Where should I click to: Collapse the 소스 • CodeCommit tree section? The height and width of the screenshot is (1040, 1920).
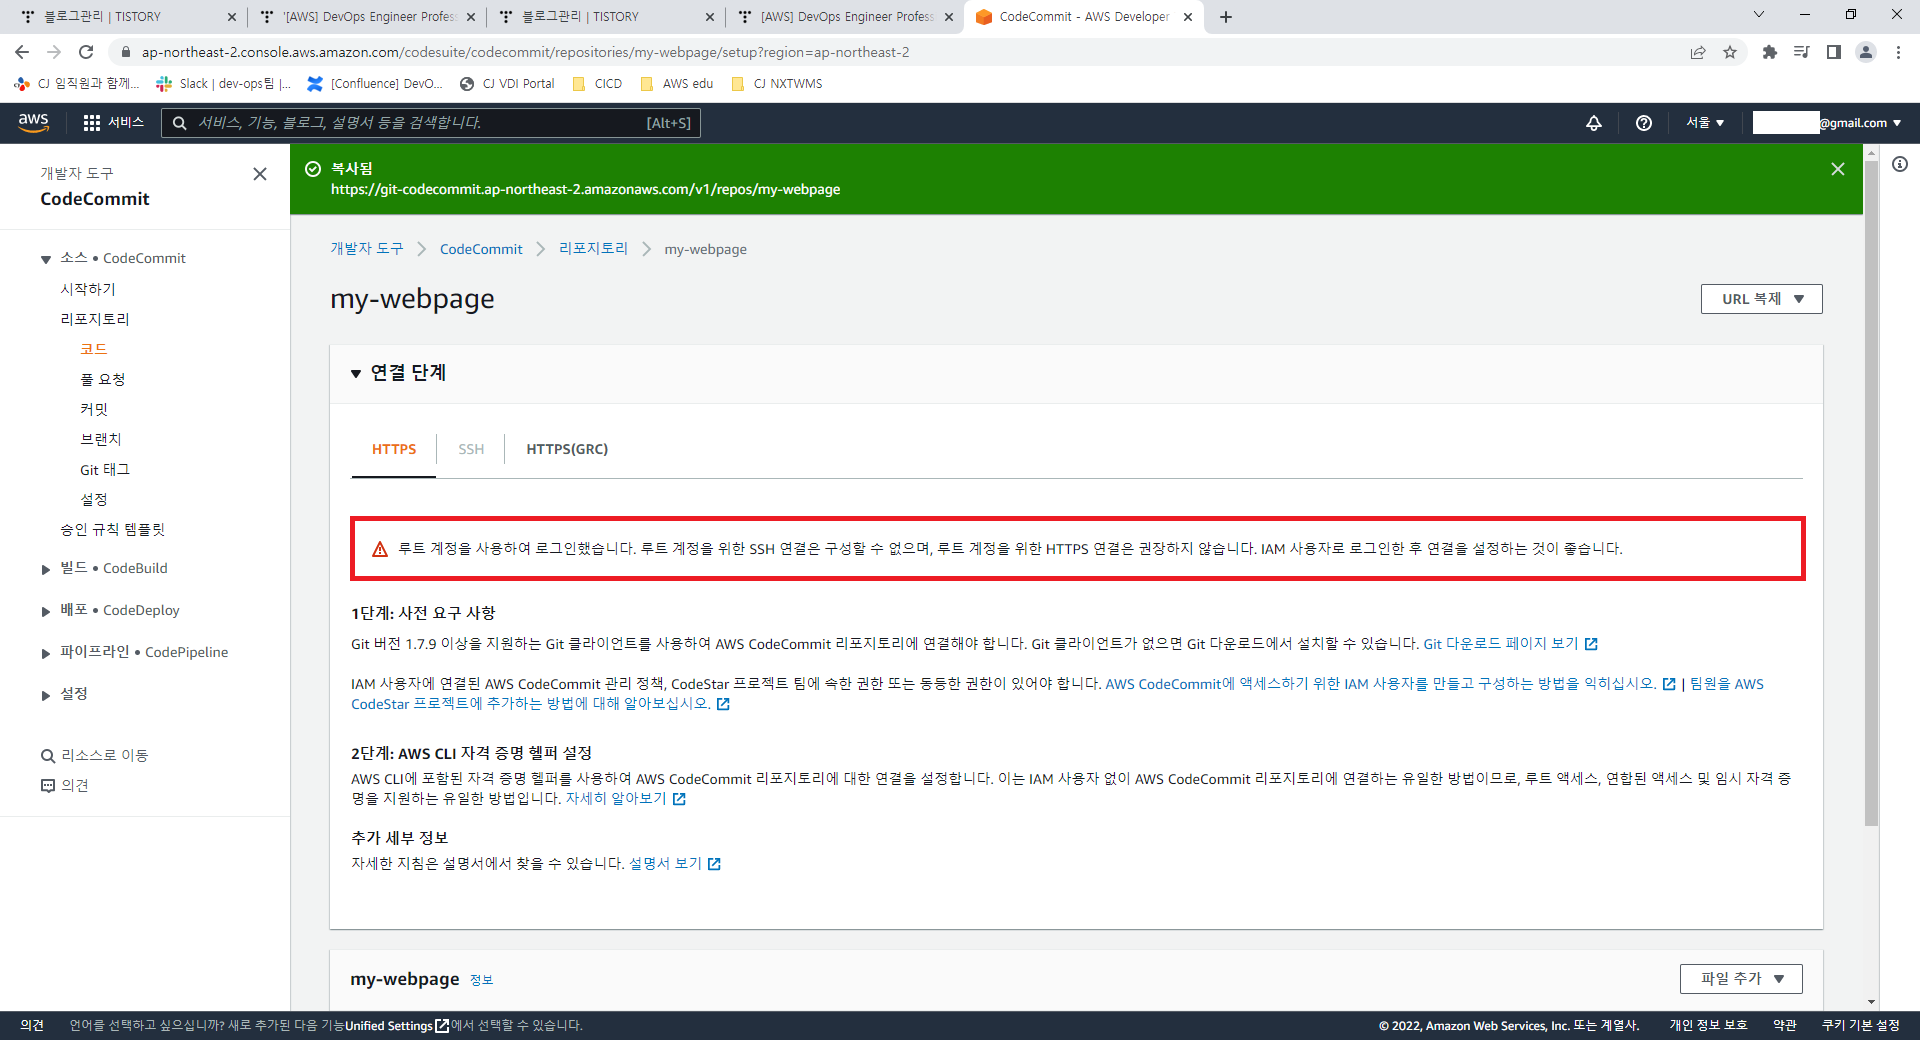46,259
